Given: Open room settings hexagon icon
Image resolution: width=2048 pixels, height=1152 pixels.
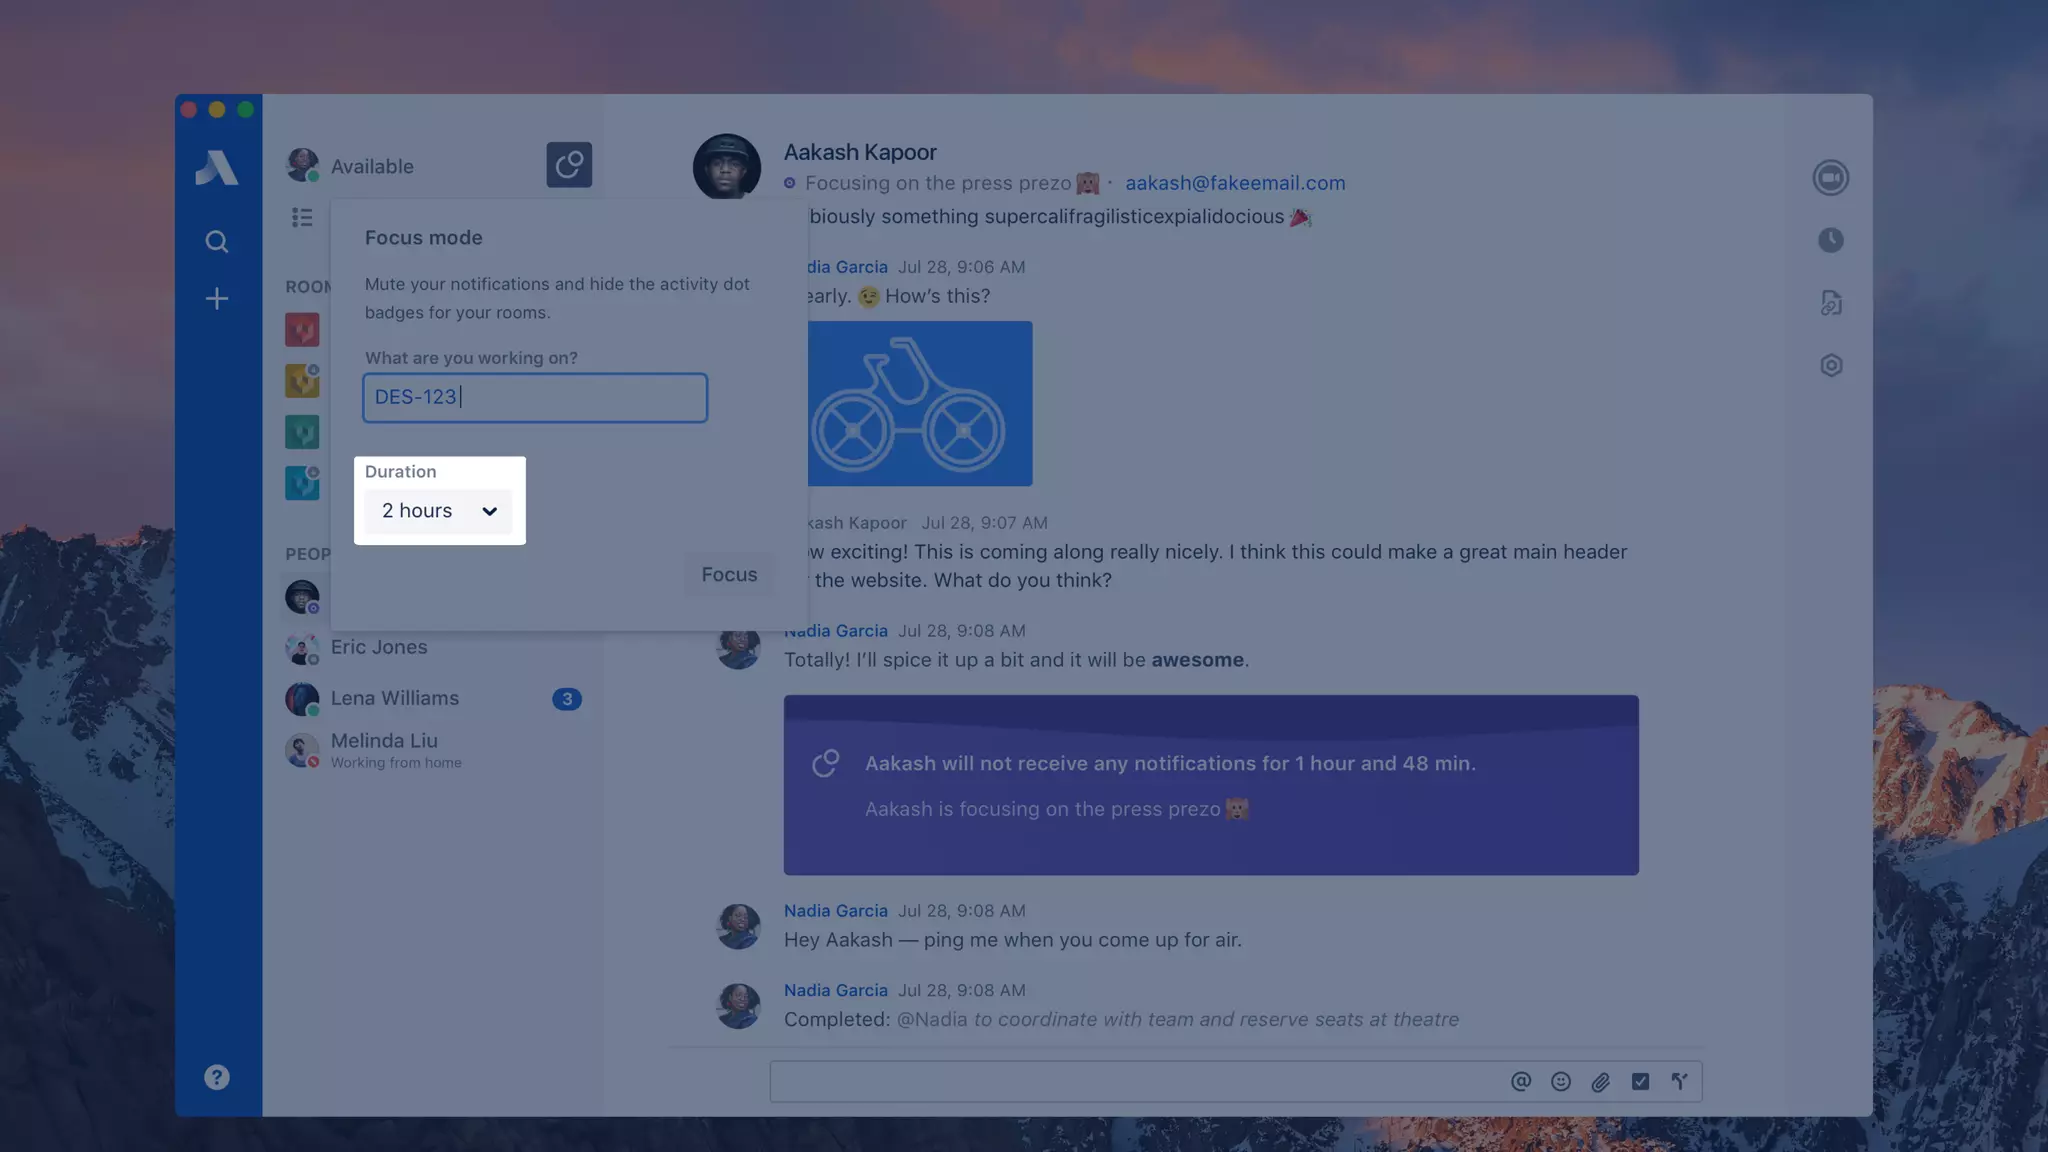Looking at the screenshot, I should point(1830,365).
